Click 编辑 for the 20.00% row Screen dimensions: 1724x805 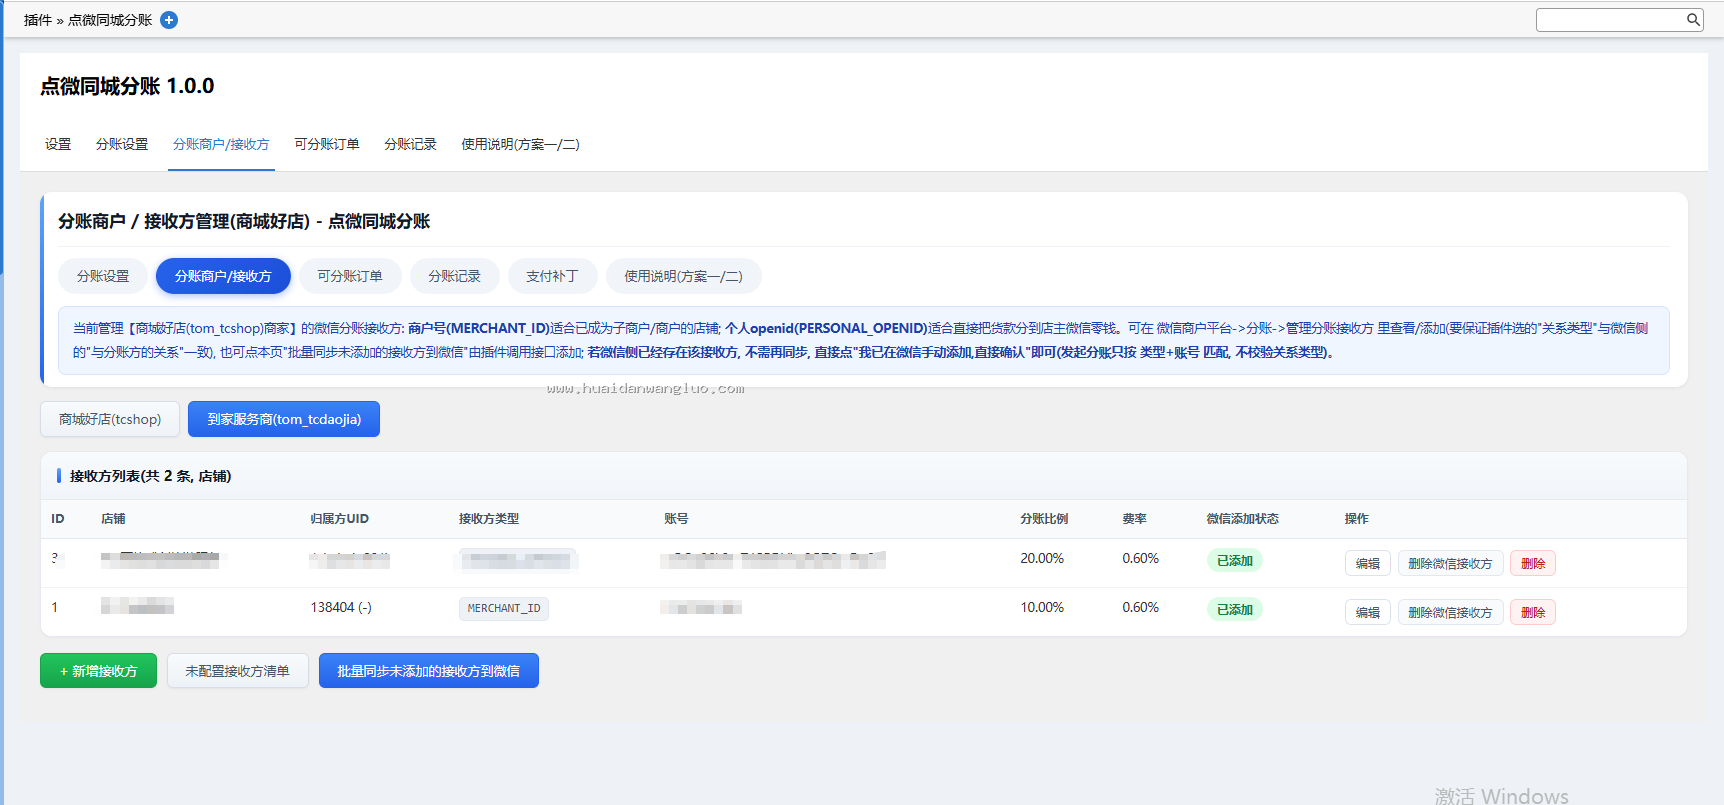point(1368,564)
